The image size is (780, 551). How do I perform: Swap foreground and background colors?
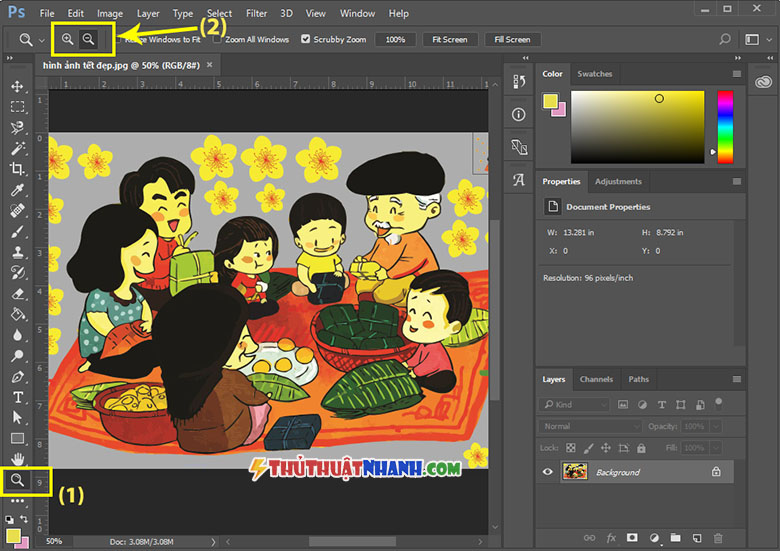point(23,519)
